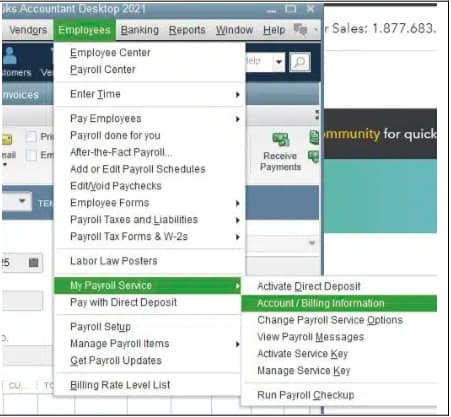Select View Payroll Messages
Screen dimensions: 451x417
(x=339, y=337)
